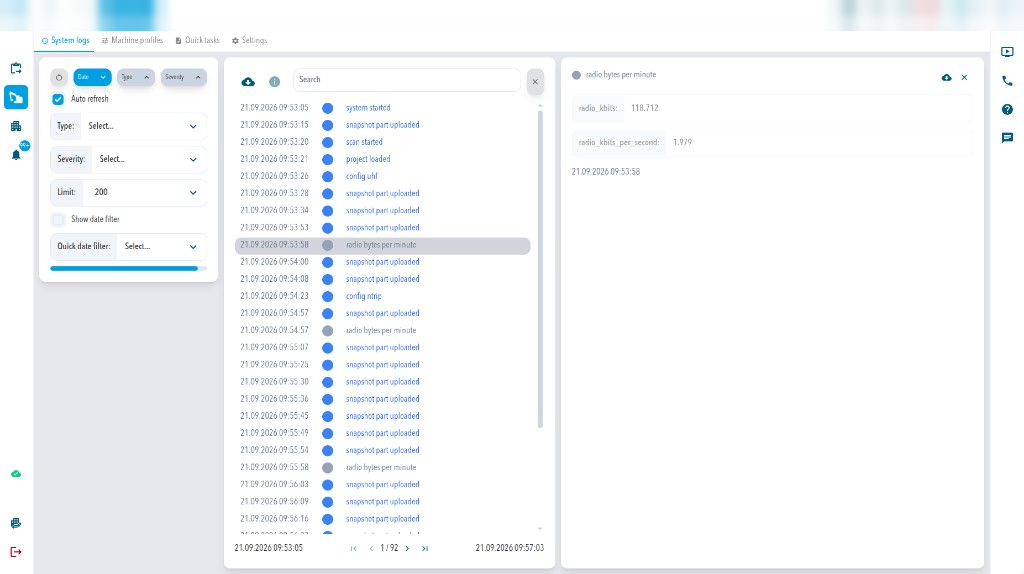The height and width of the screenshot is (574, 1024).
Task: Click the highlighted machines icon in left sidebar
Action: point(16,97)
